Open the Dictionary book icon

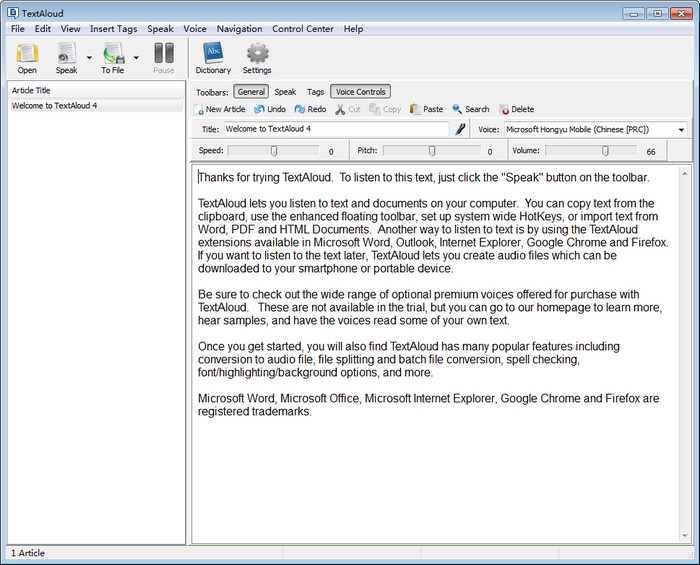coord(213,53)
